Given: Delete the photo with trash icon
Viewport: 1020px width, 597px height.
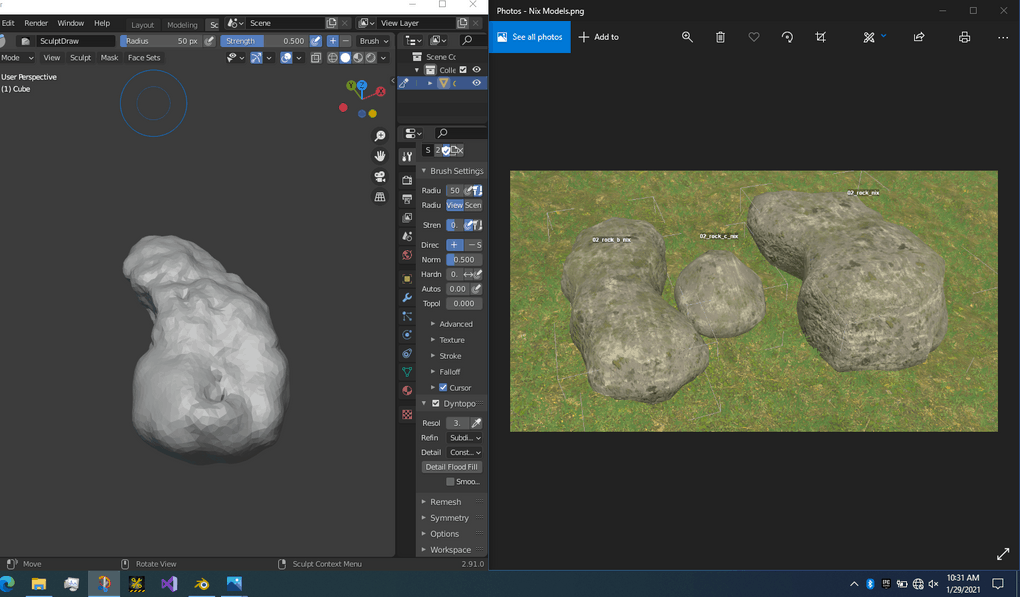Looking at the screenshot, I should pyautogui.click(x=720, y=37).
